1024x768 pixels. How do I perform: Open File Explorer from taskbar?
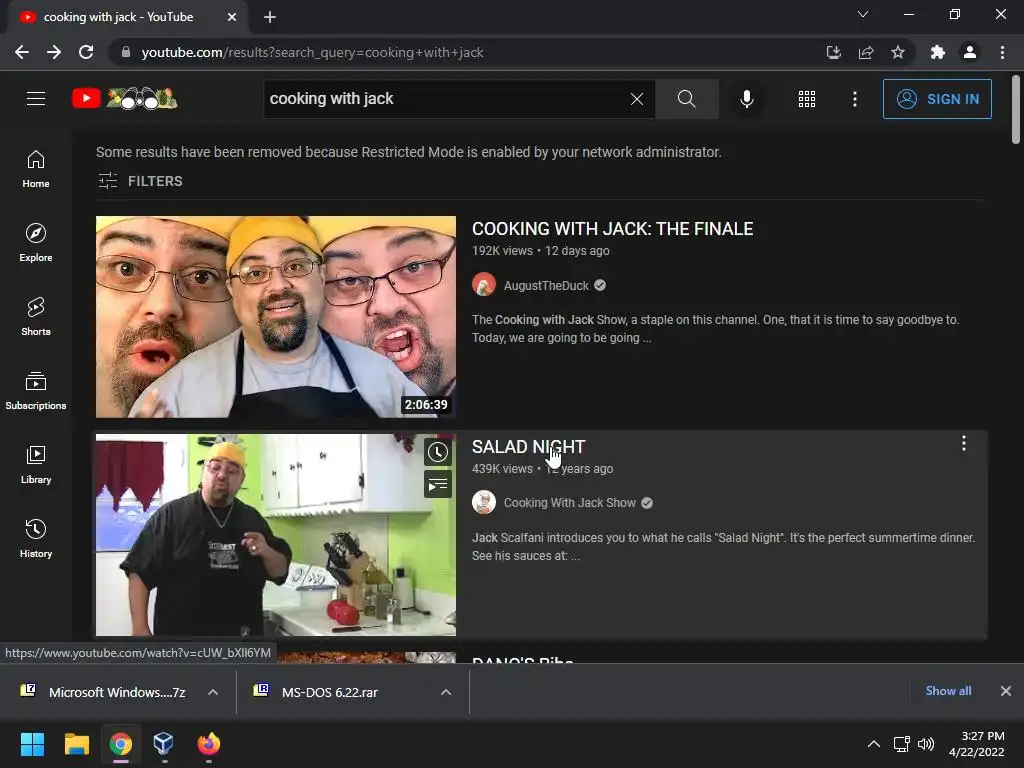(76, 744)
